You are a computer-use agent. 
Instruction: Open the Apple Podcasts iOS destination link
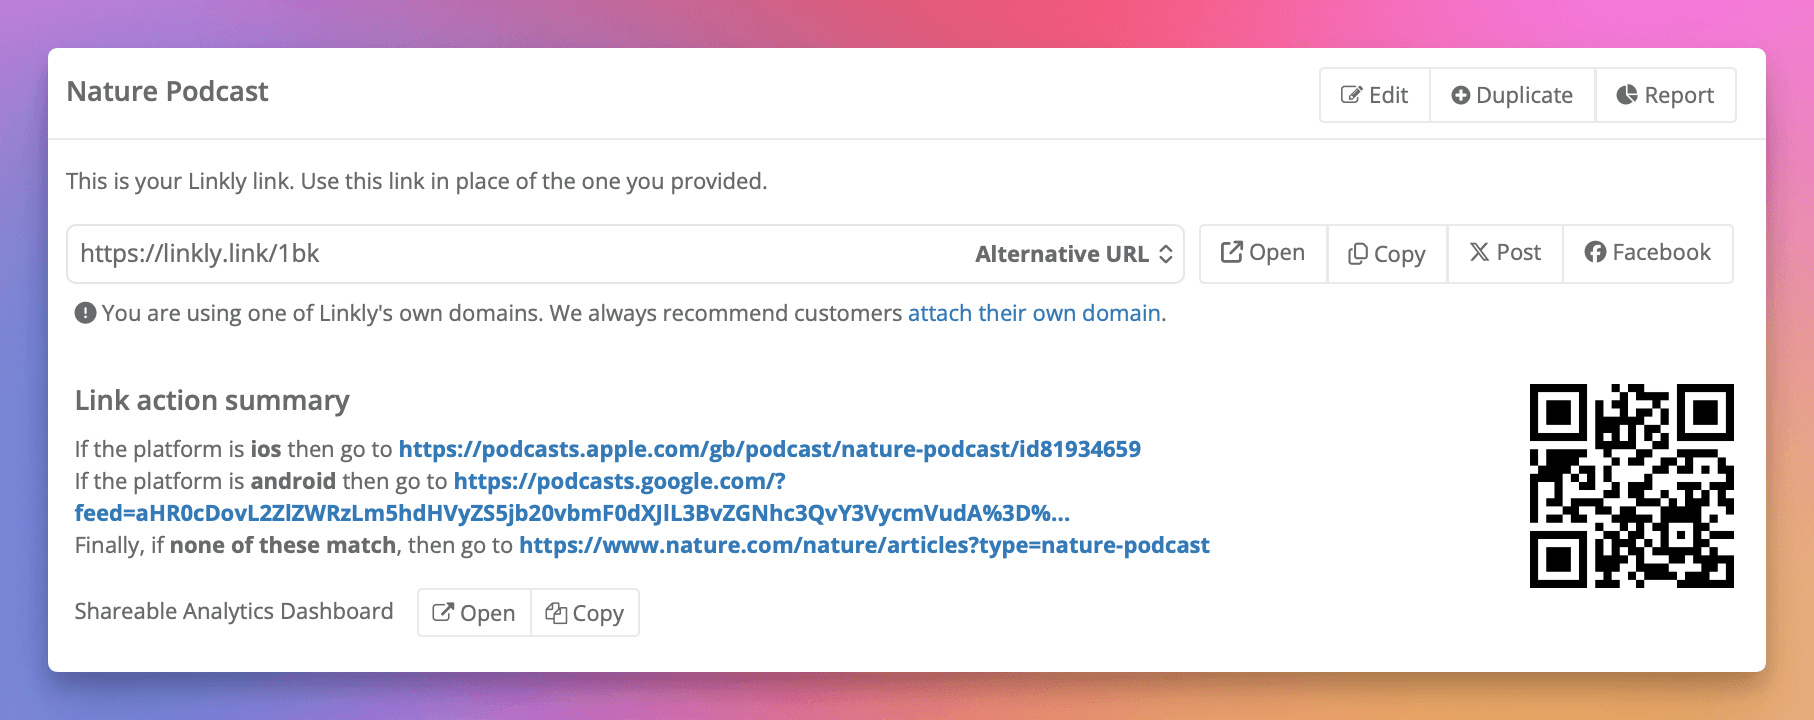[x=769, y=449]
